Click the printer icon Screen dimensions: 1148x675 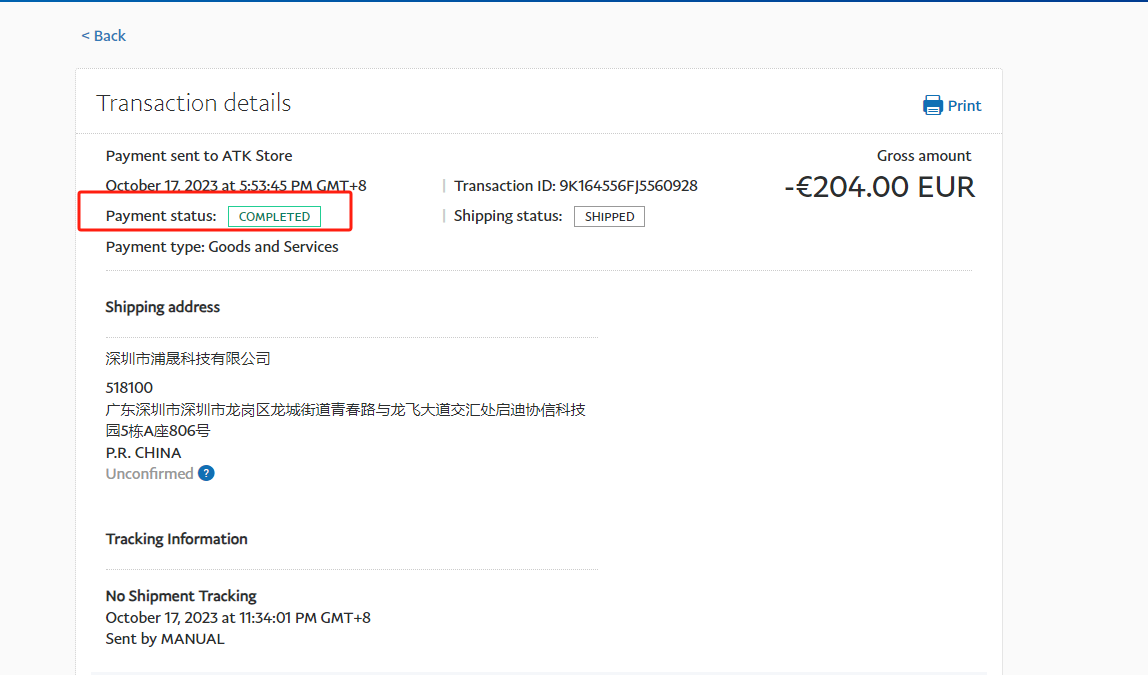tap(932, 105)
